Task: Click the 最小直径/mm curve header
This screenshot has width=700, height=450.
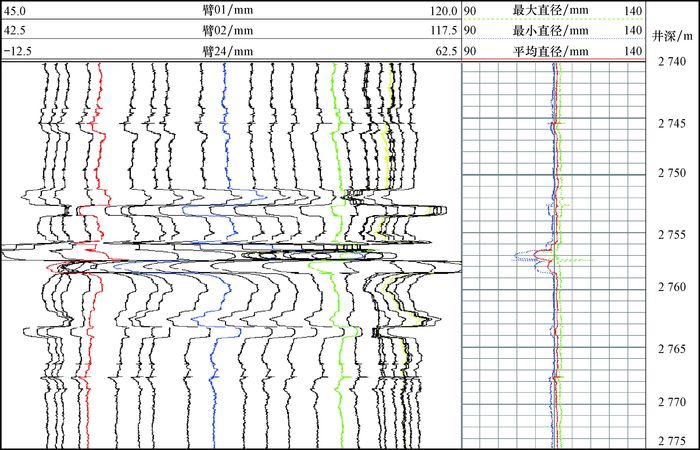Action: tap(549, 30)
